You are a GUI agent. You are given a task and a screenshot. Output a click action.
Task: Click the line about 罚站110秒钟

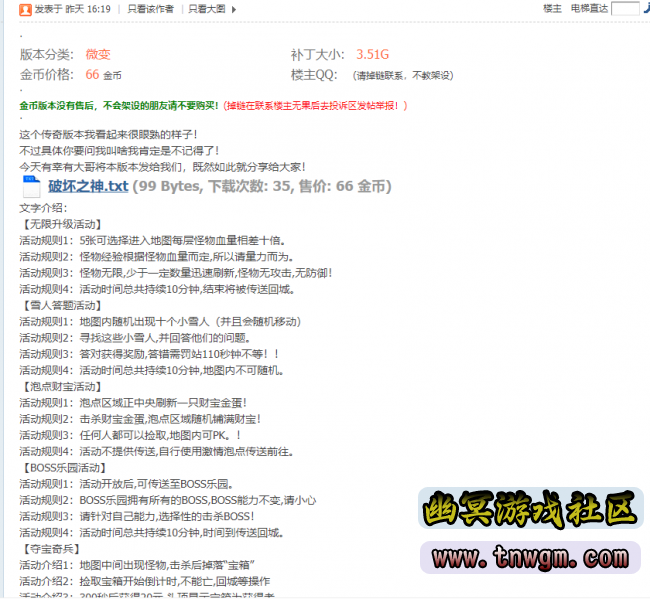(149, 354)
